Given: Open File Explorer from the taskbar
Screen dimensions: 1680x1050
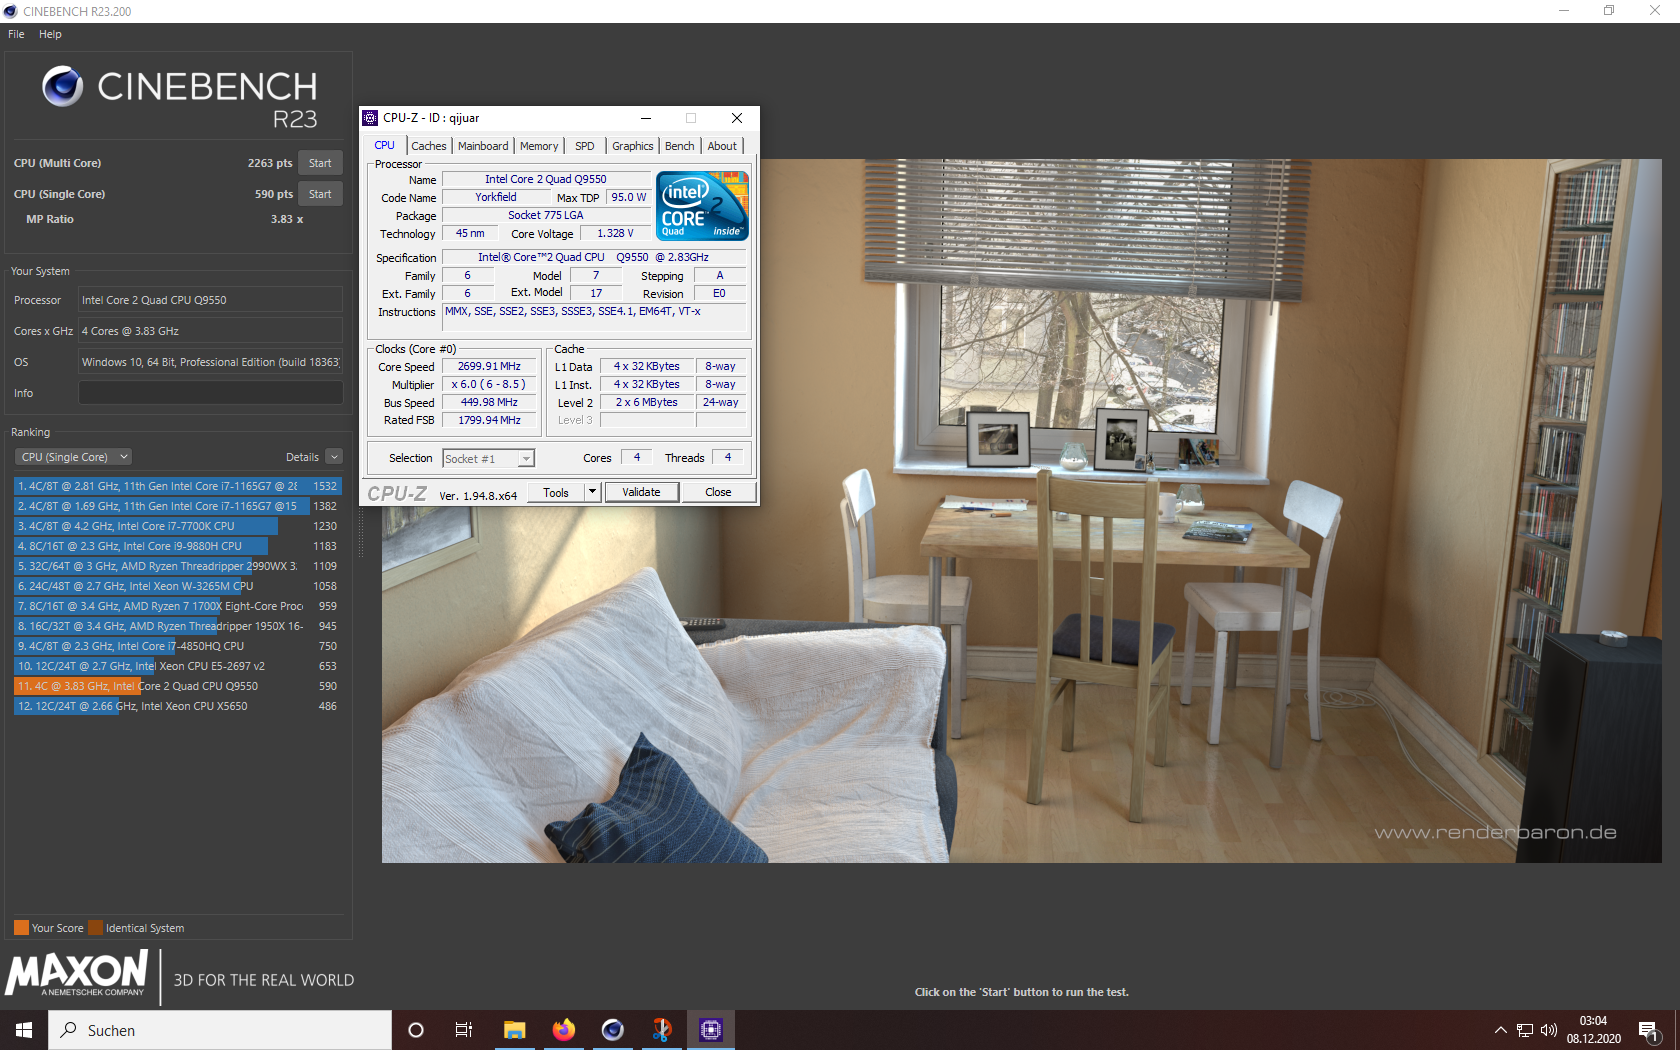Looking at the screenshot, I should pyautogui.click(x=514, y=1030).
